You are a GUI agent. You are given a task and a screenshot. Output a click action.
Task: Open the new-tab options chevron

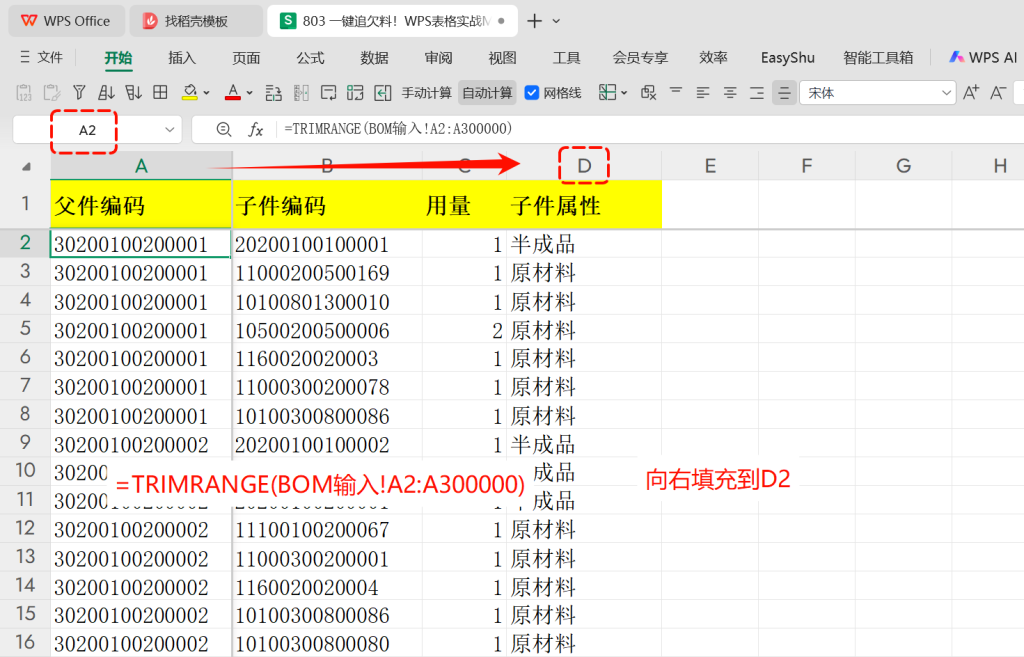click(x=556, y=21)
